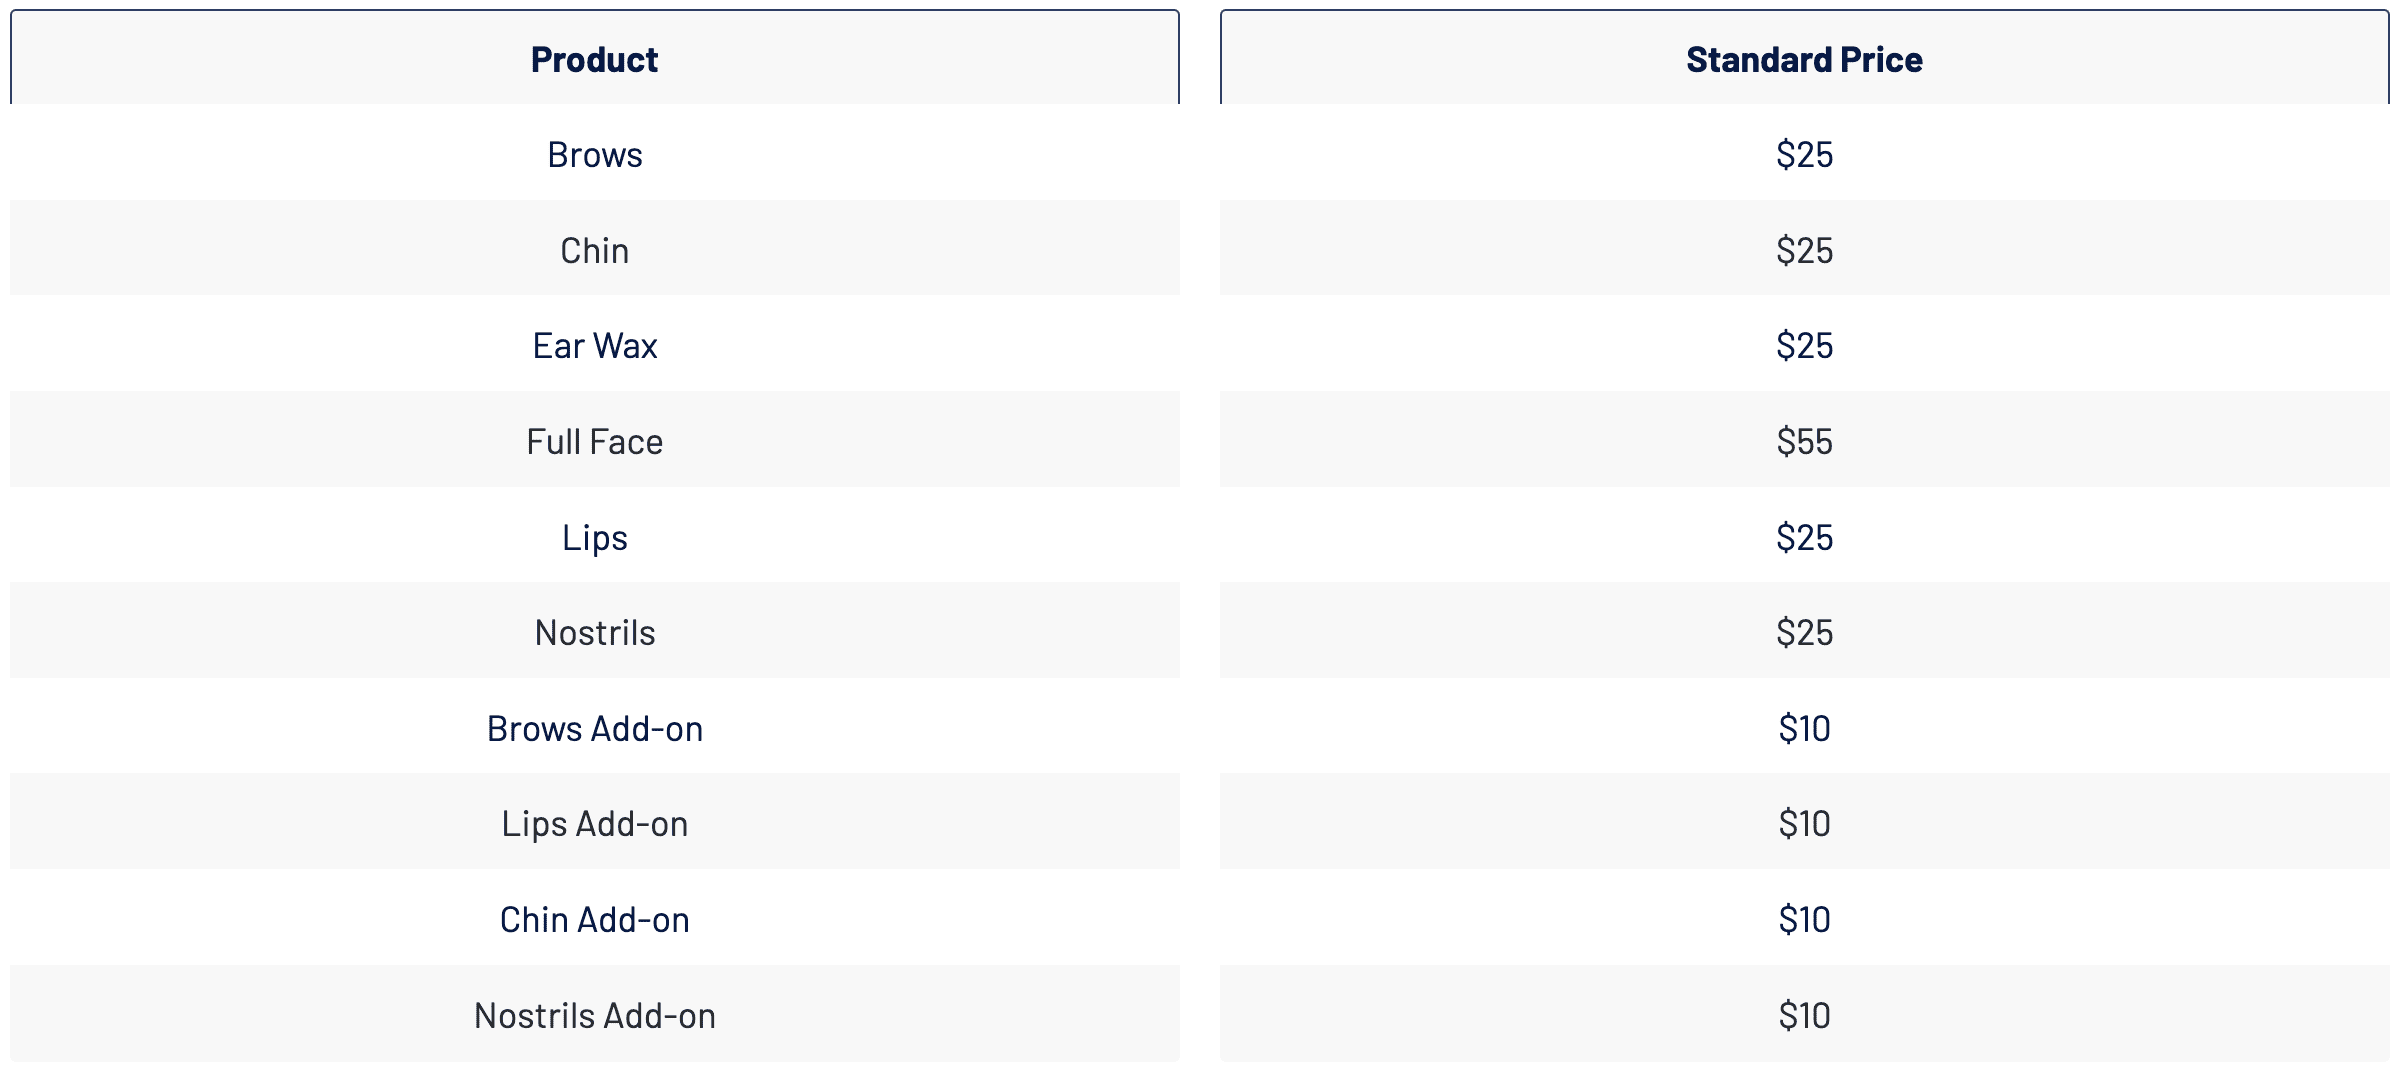Click the $25 price for Brows
2400x1082 pixels.
point(1805,154)
